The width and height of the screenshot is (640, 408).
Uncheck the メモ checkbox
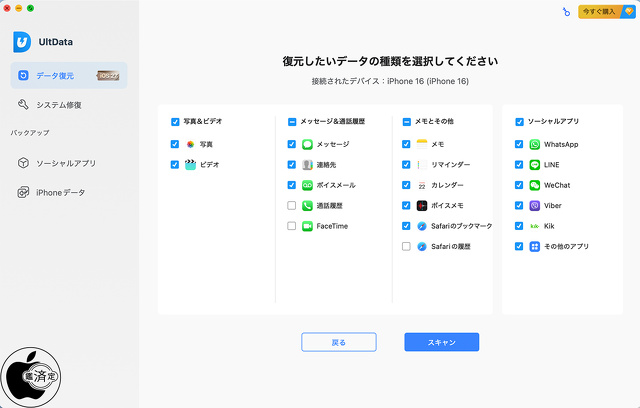(406, 144)
